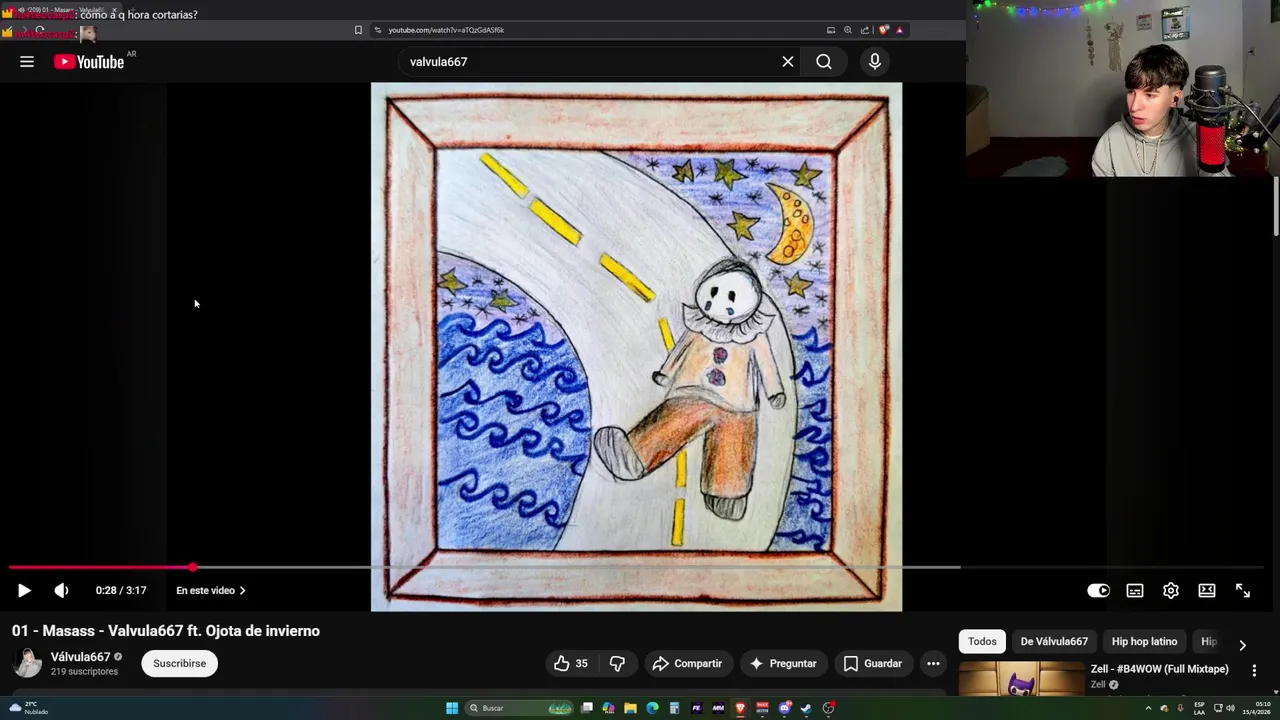Click the browser address bar URL

[446, 30]
